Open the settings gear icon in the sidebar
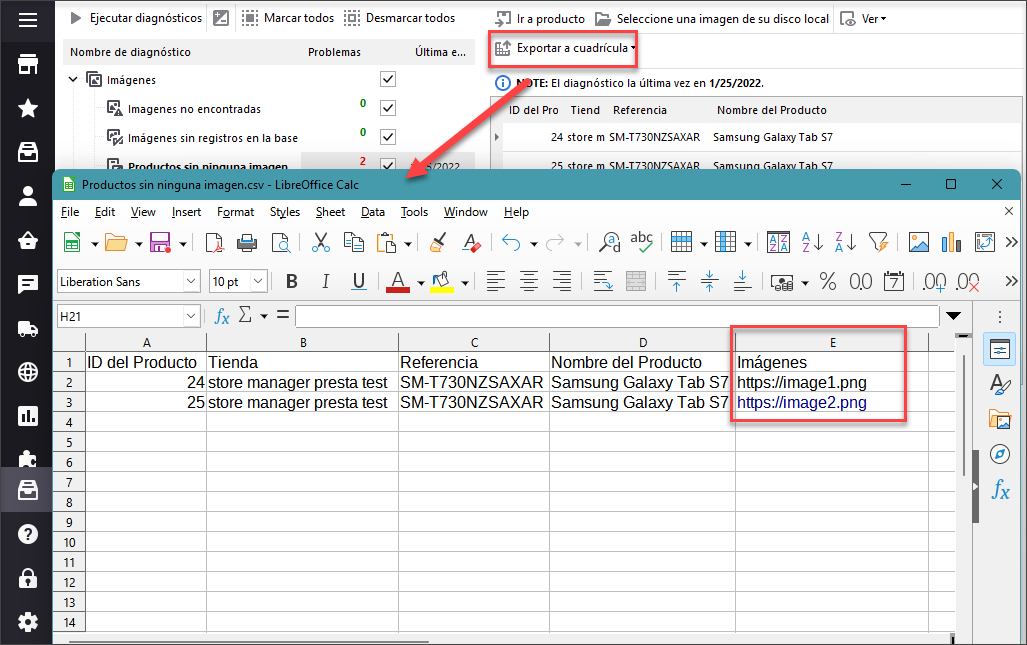 click(28, 622)
